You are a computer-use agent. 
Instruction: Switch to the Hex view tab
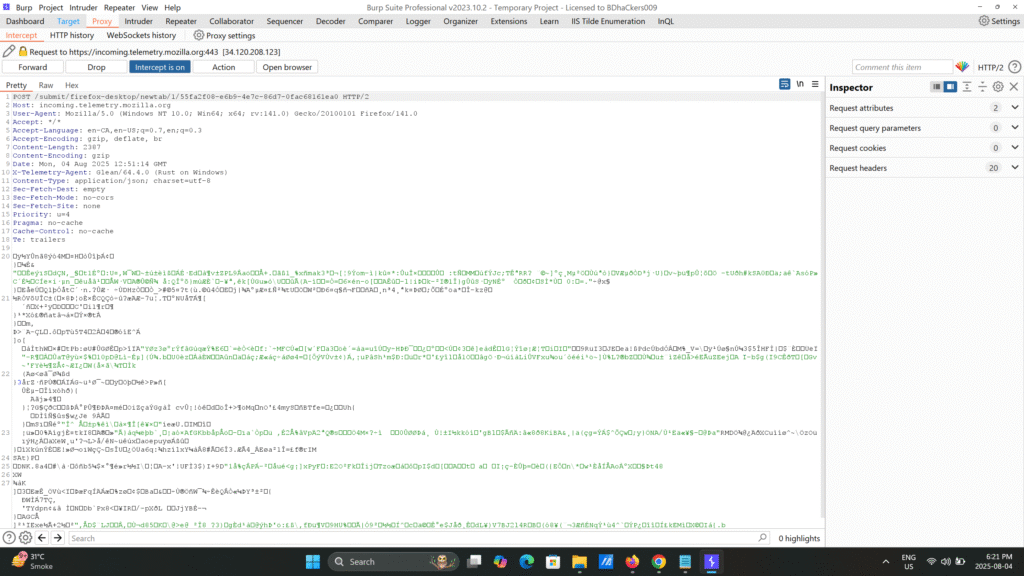tap(71, 85)
